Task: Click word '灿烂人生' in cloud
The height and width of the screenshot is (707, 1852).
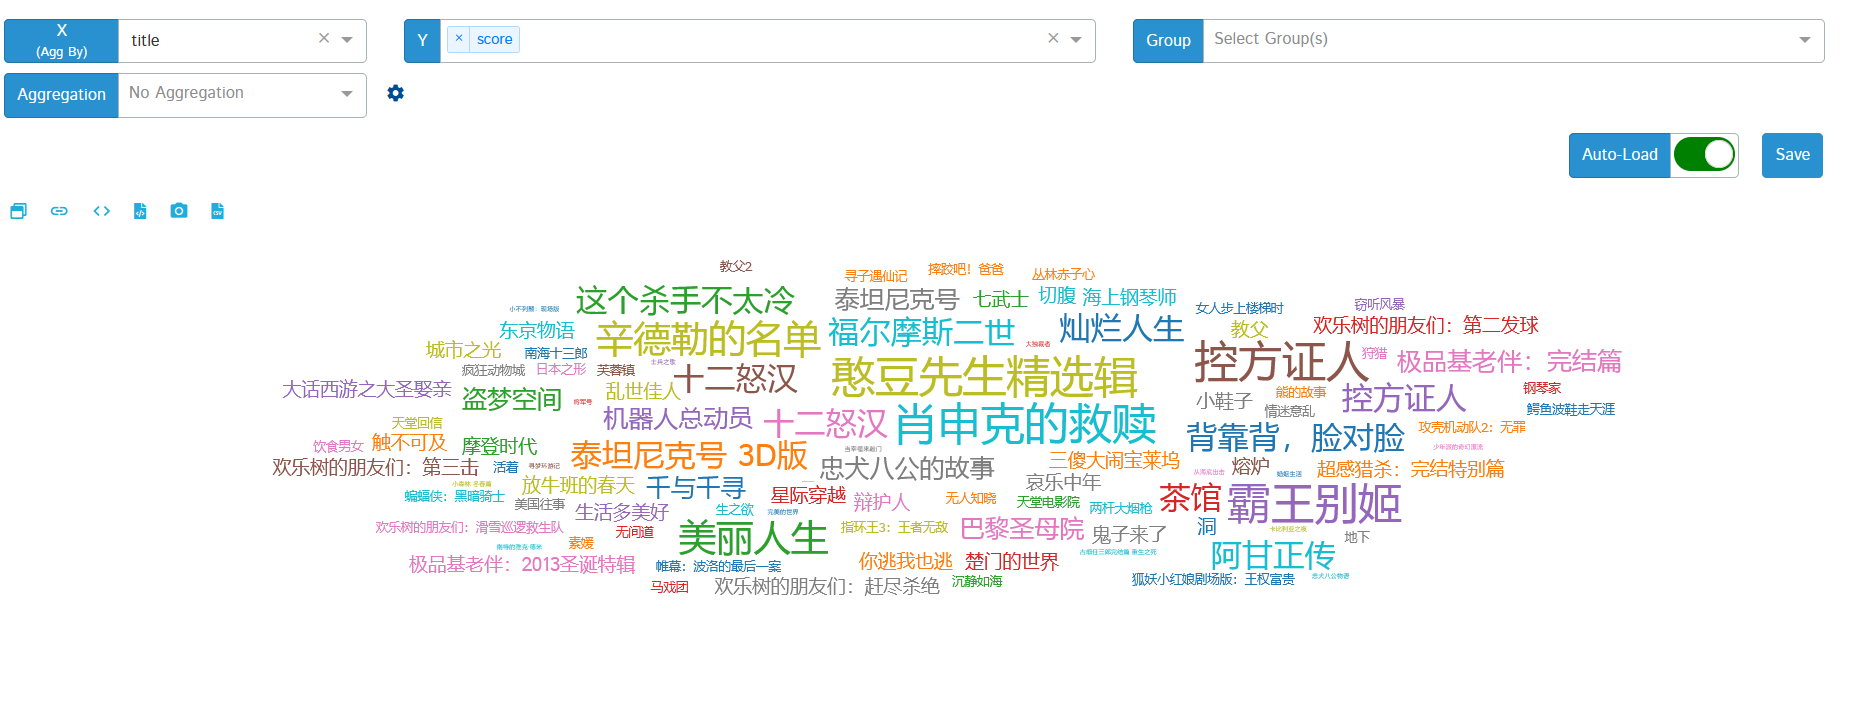Action: [1121, 328]
